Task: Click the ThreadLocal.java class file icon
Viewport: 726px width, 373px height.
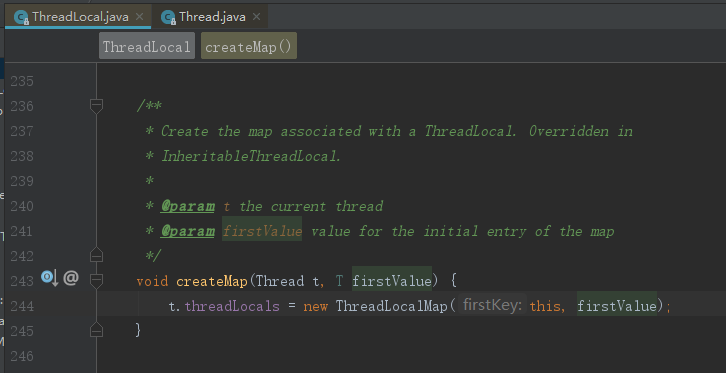Action: pyautogui.click(x=21, y=18)
